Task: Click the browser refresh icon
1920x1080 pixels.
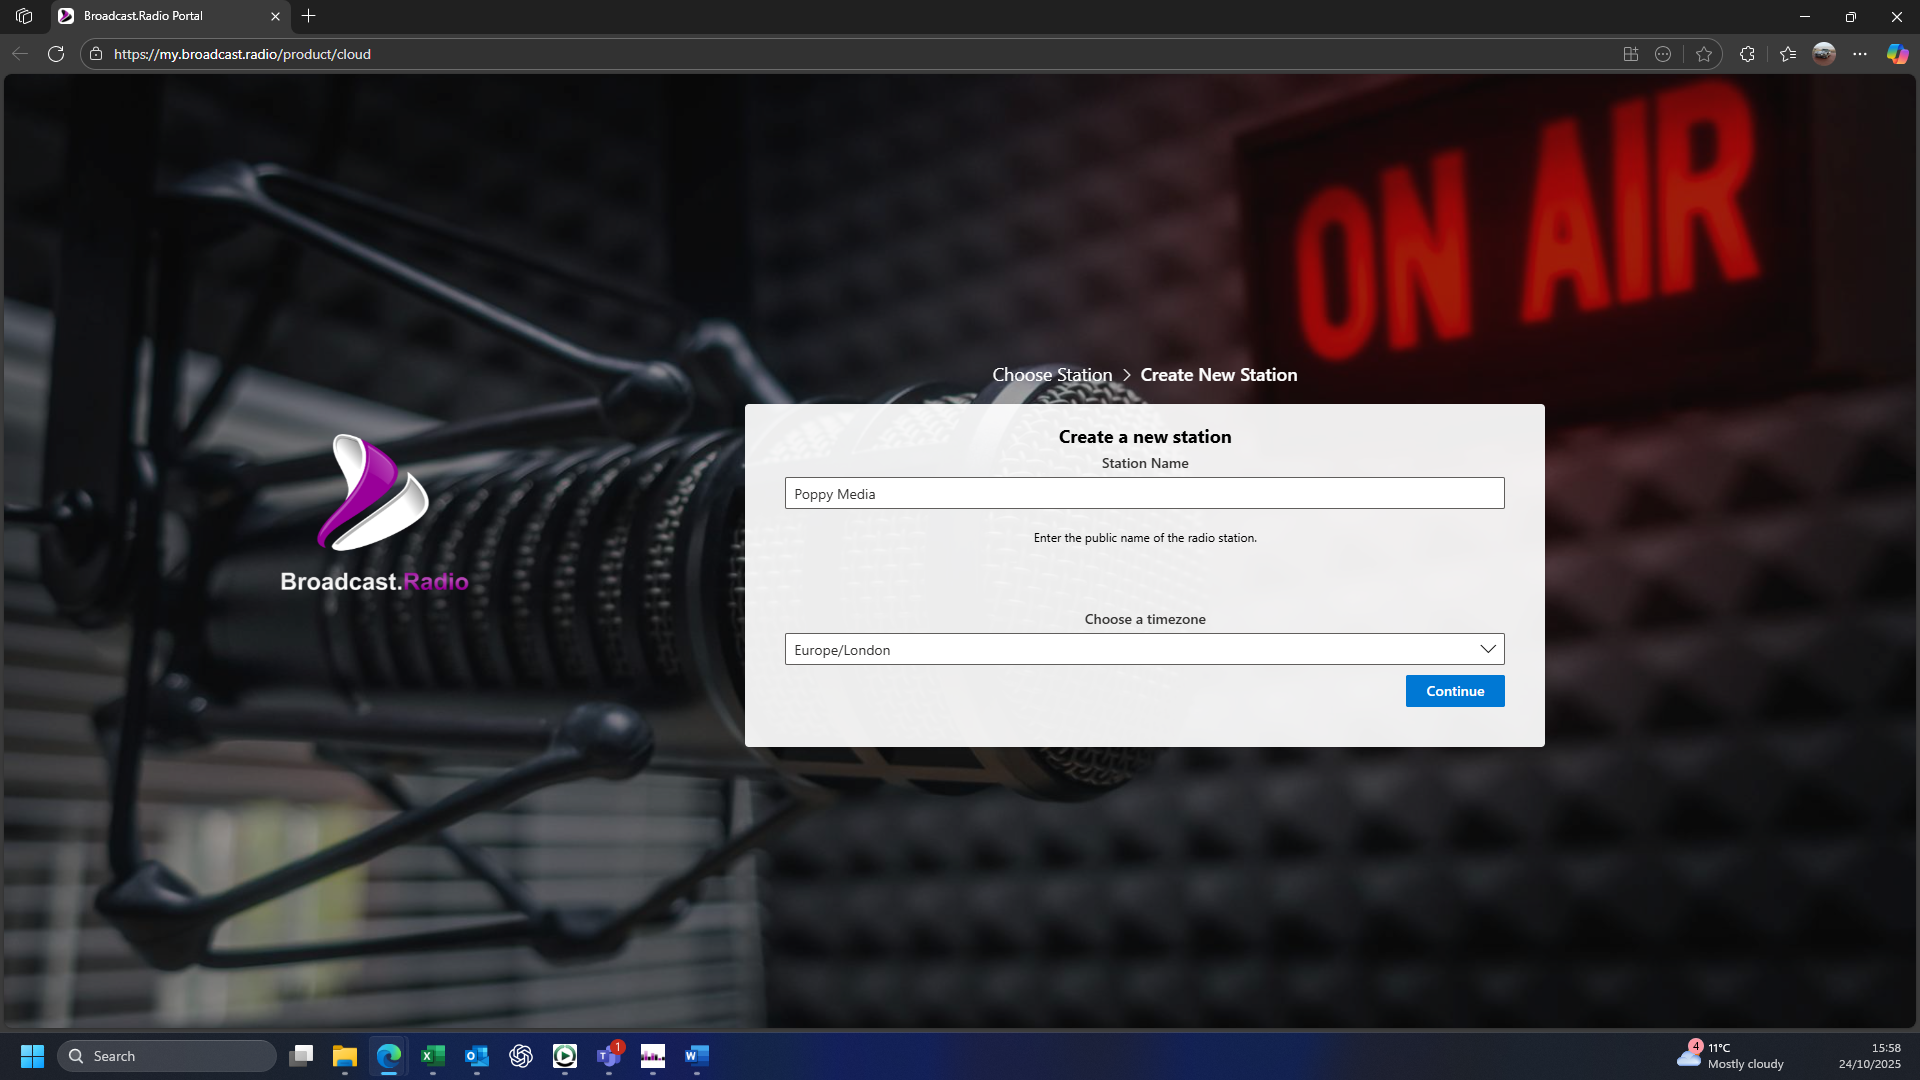Action: tap(56, 54)
